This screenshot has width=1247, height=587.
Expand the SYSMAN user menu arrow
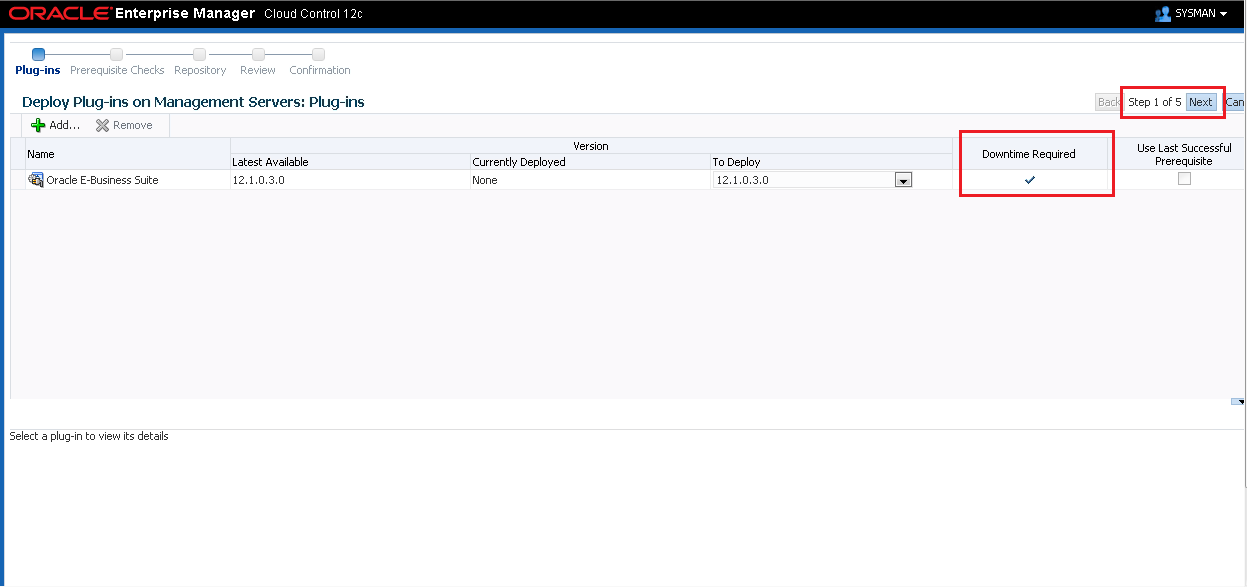click(1223, 14)
